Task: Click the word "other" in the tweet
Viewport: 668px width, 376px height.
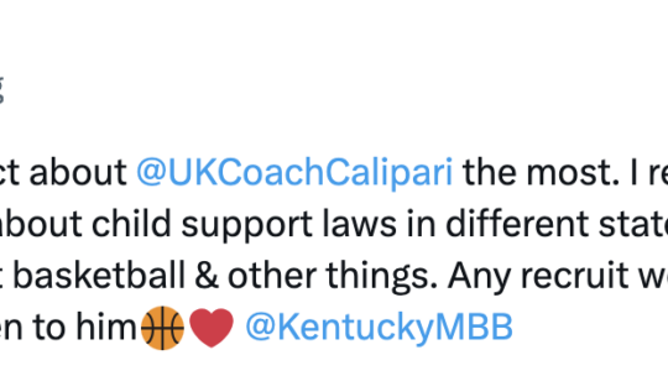Action: (x=272, y=276)
